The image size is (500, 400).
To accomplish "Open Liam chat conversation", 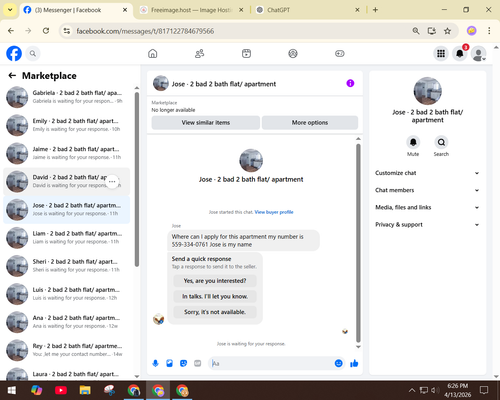I will click(67, 238).
